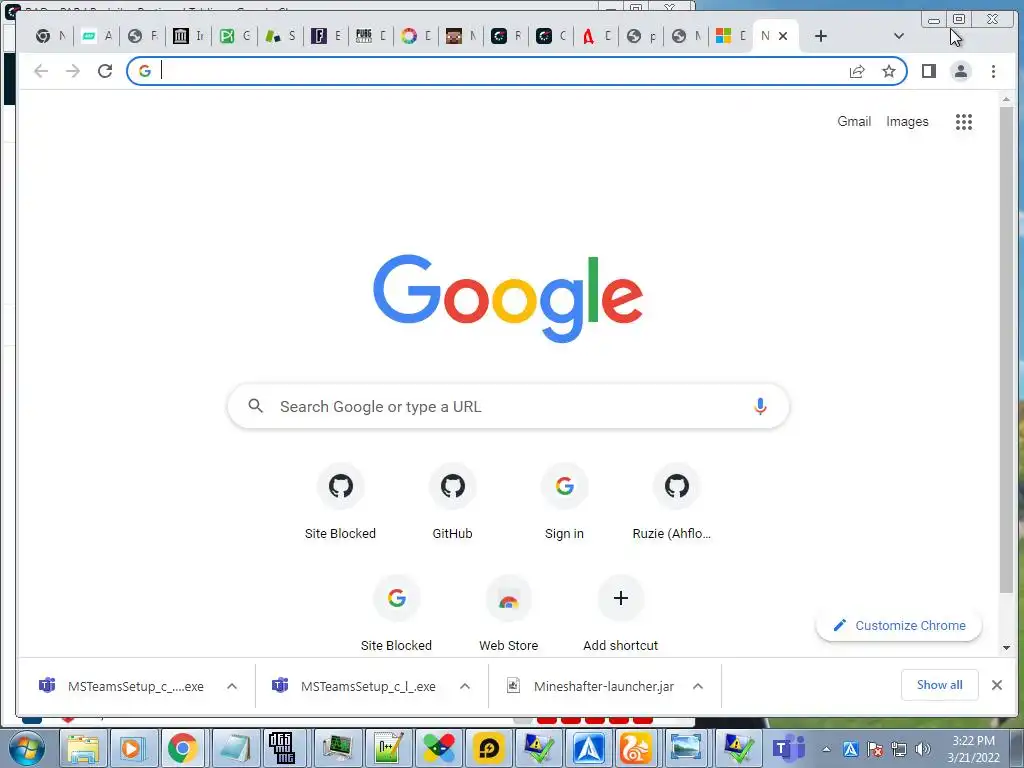
Task: Open the Chrome side panel
Action: tap(929, 71)
